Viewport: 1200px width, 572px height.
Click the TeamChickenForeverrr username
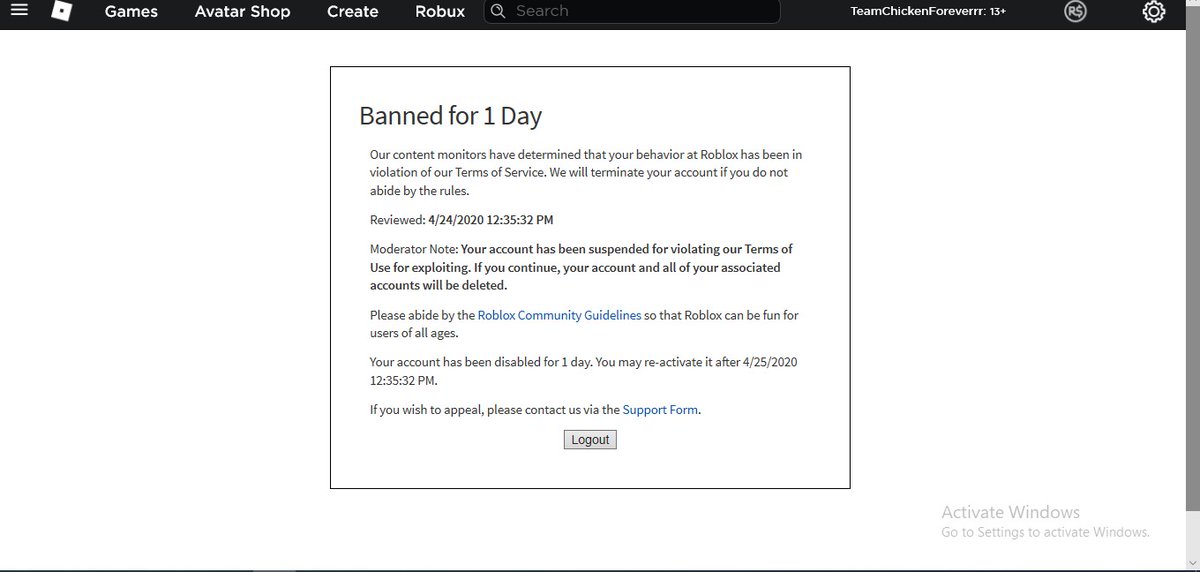pyautogui.click(x=915, y=12)
